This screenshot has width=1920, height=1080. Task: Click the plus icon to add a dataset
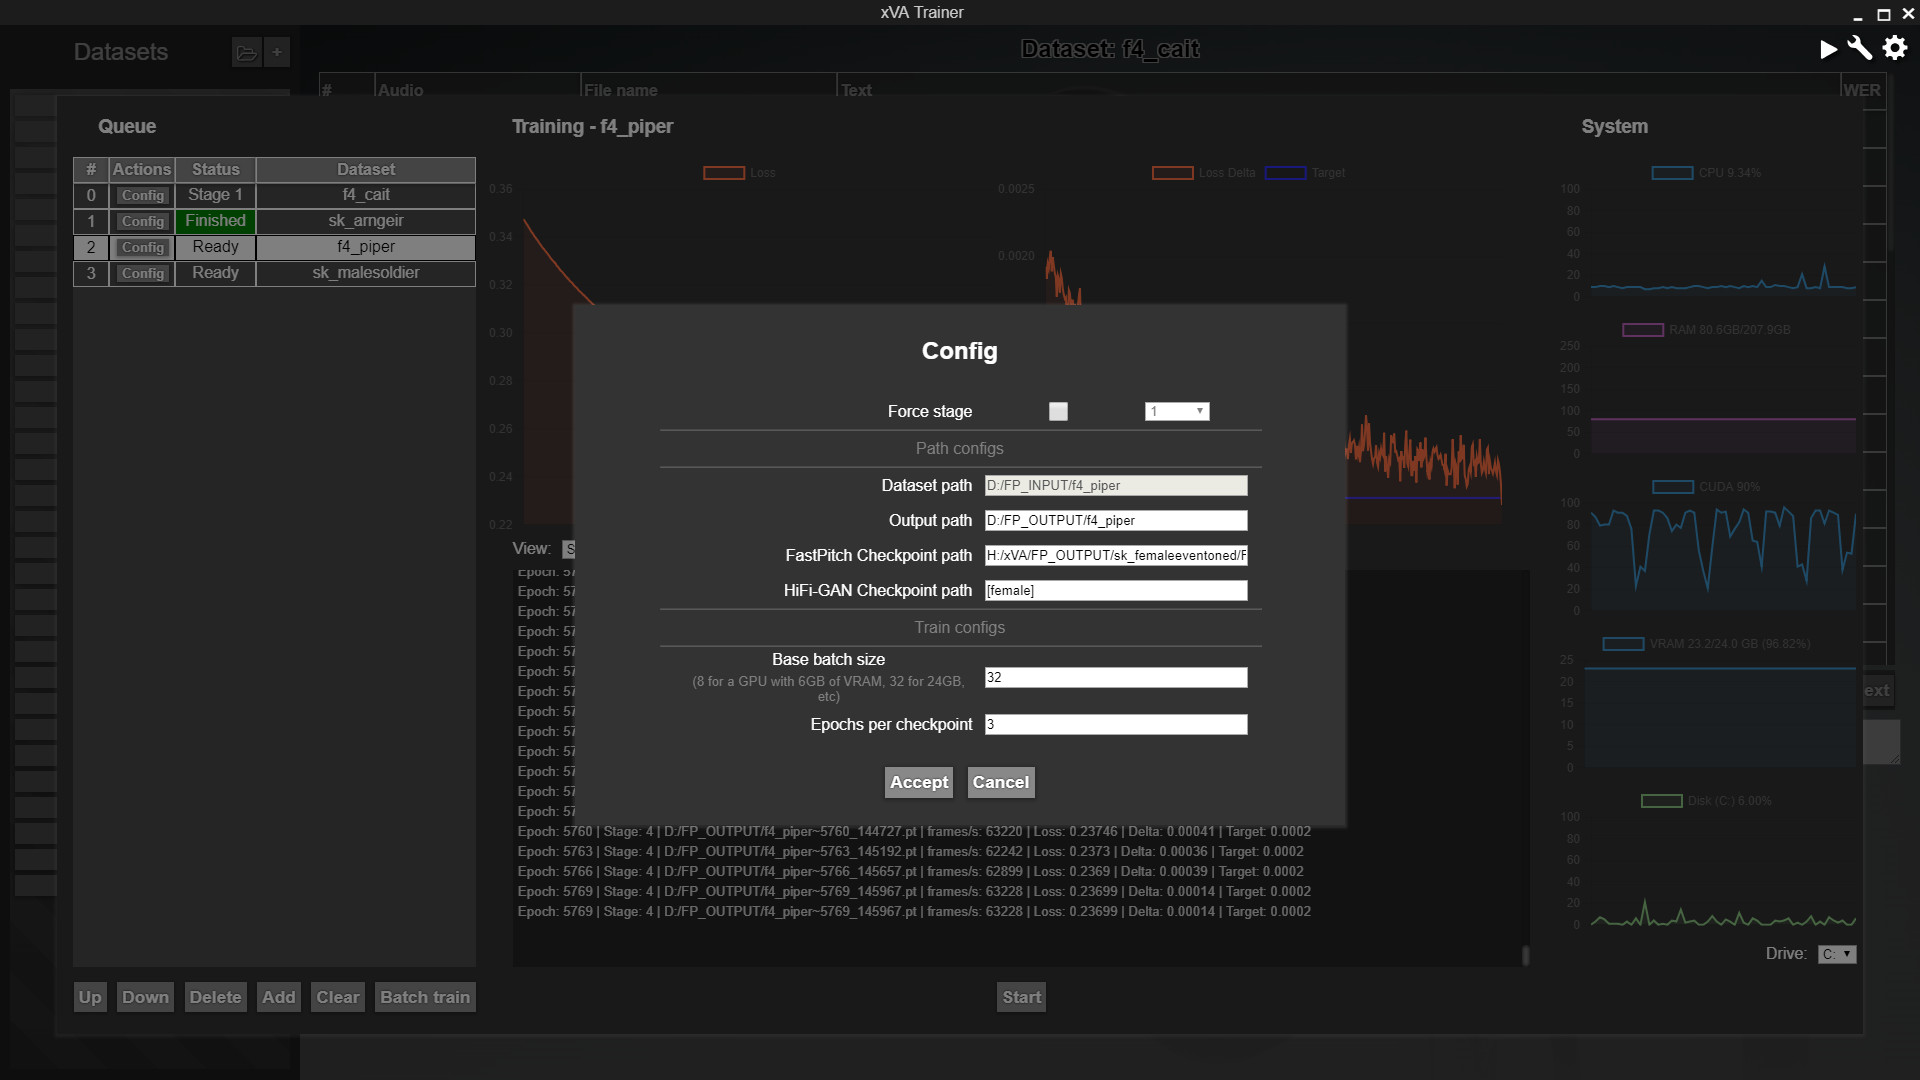(x=277, y=52)
